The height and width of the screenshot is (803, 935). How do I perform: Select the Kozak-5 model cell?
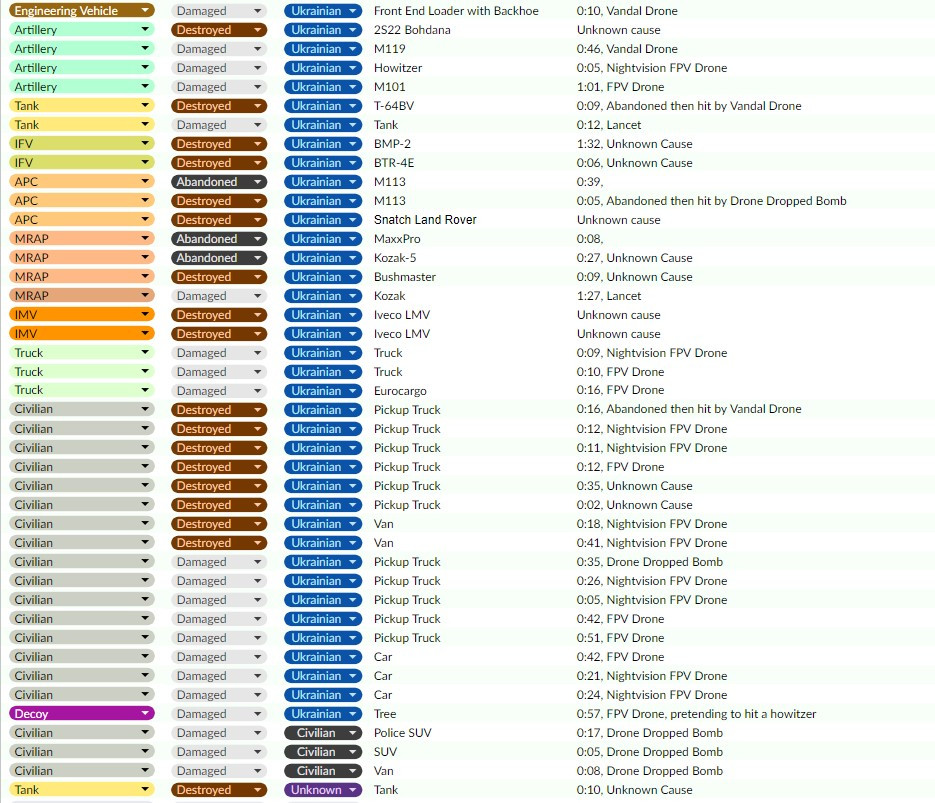coord(395,258)
